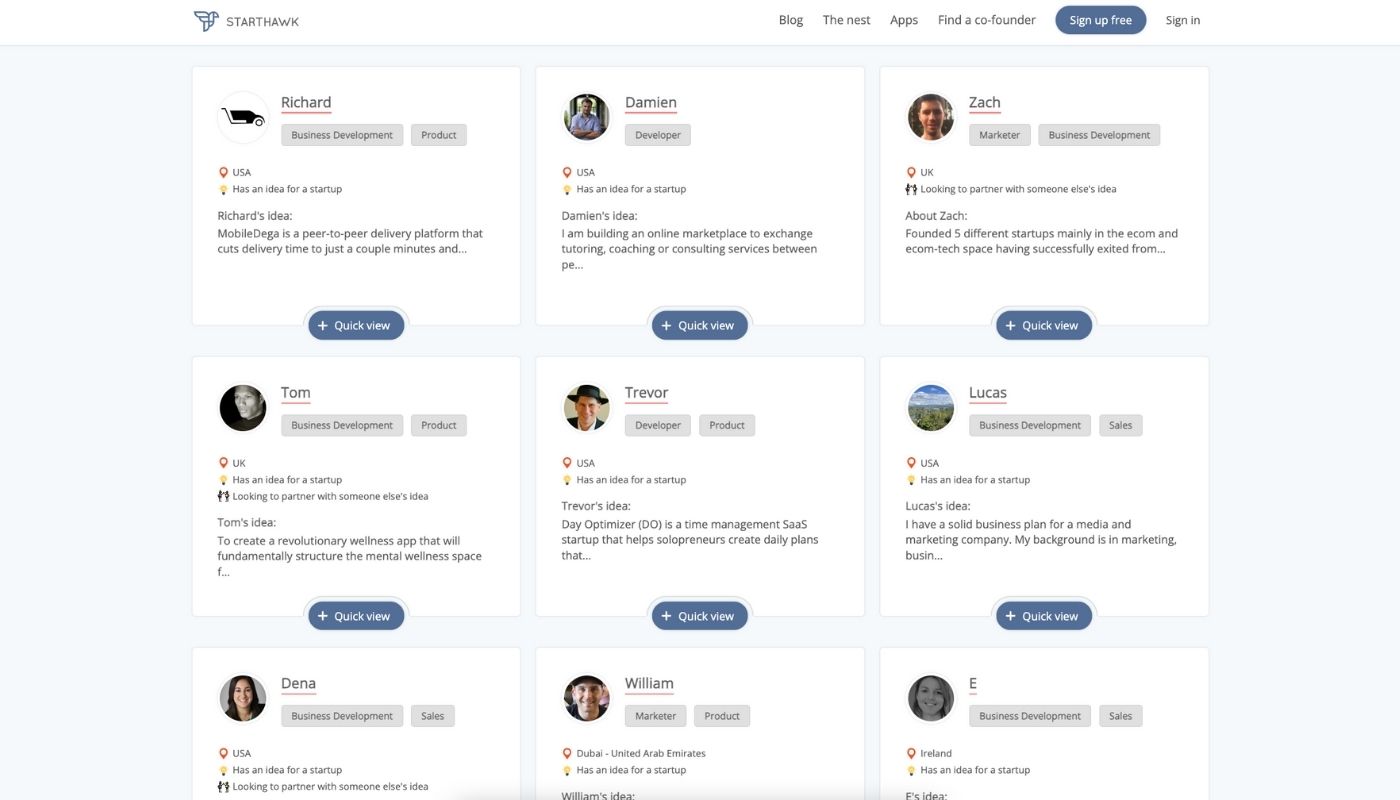The image size is (1400, 800).
Task: Click the partner icon on Zach's card
Action: pos(910,188)
